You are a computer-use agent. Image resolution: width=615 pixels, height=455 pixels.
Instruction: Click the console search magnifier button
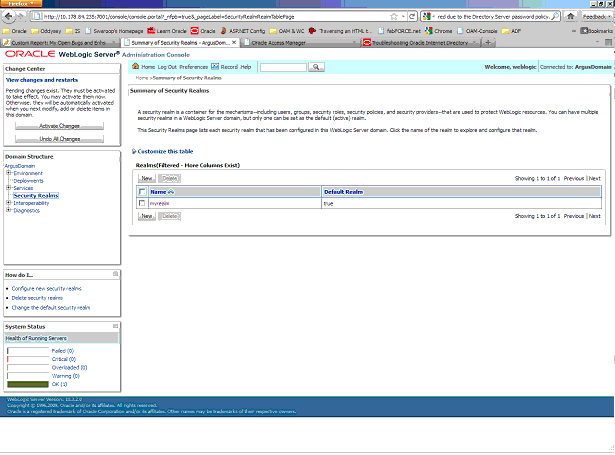[316, 67]
